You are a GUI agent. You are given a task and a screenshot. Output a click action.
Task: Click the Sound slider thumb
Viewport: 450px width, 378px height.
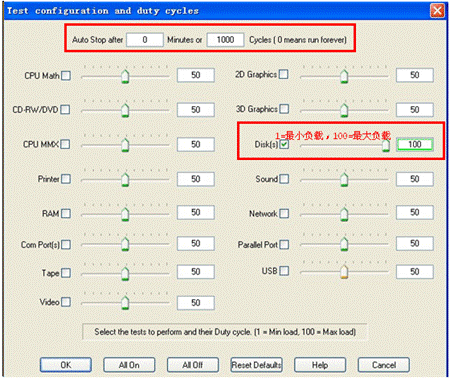(x=344, y=180)
